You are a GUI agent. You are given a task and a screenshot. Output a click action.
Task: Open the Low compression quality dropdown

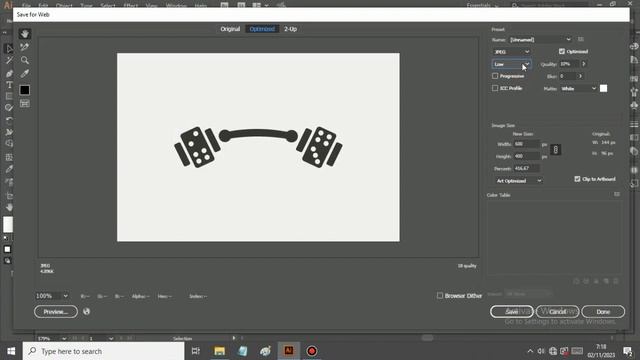[x=511, y=64]
